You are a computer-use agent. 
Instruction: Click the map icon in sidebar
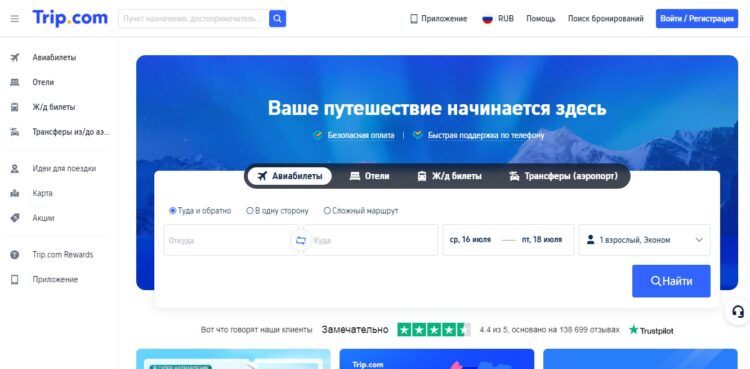pyautogui.click(x=15, y=193)
